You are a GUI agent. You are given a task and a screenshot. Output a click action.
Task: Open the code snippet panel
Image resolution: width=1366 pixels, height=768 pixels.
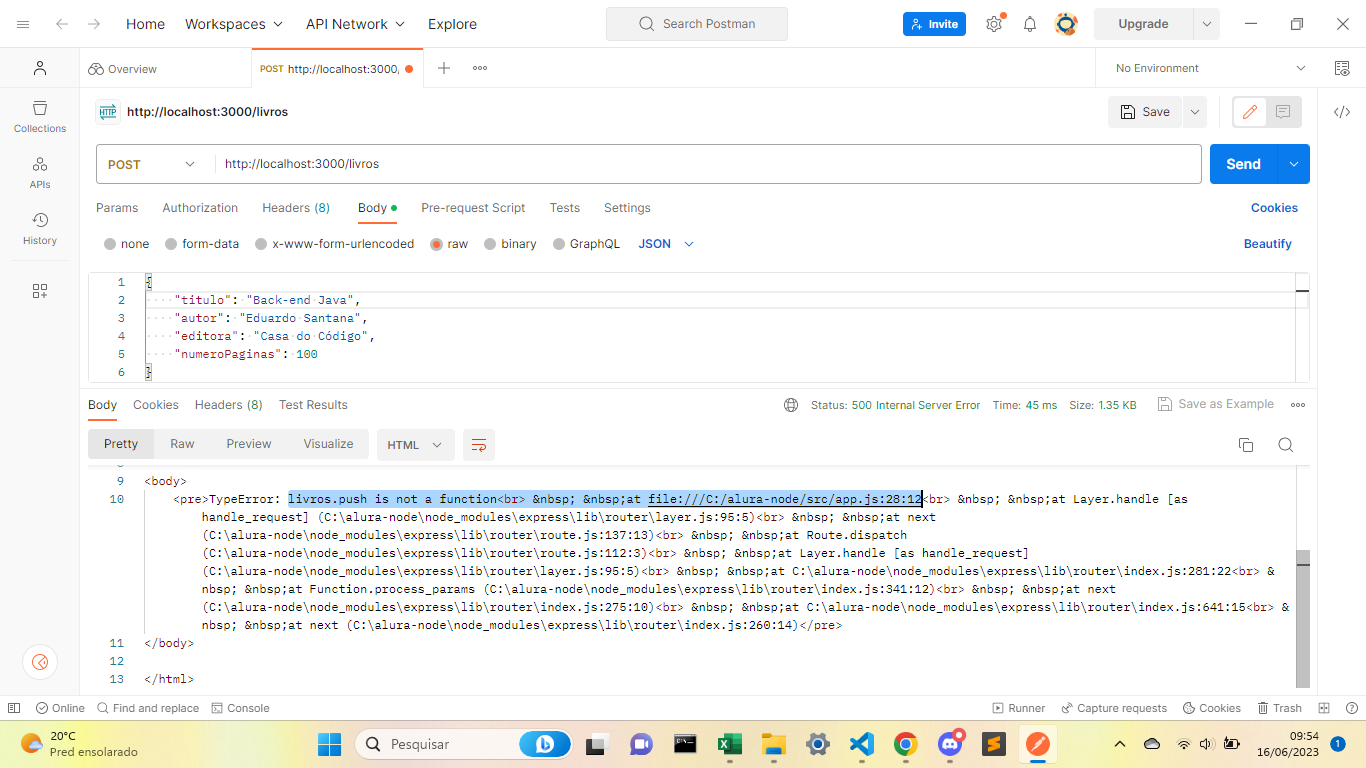[1342, 112]
